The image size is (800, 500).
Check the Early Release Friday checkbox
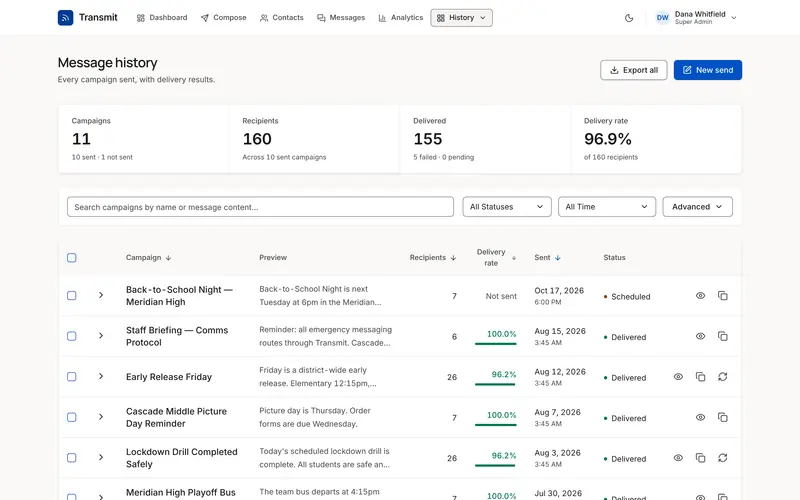72,377
